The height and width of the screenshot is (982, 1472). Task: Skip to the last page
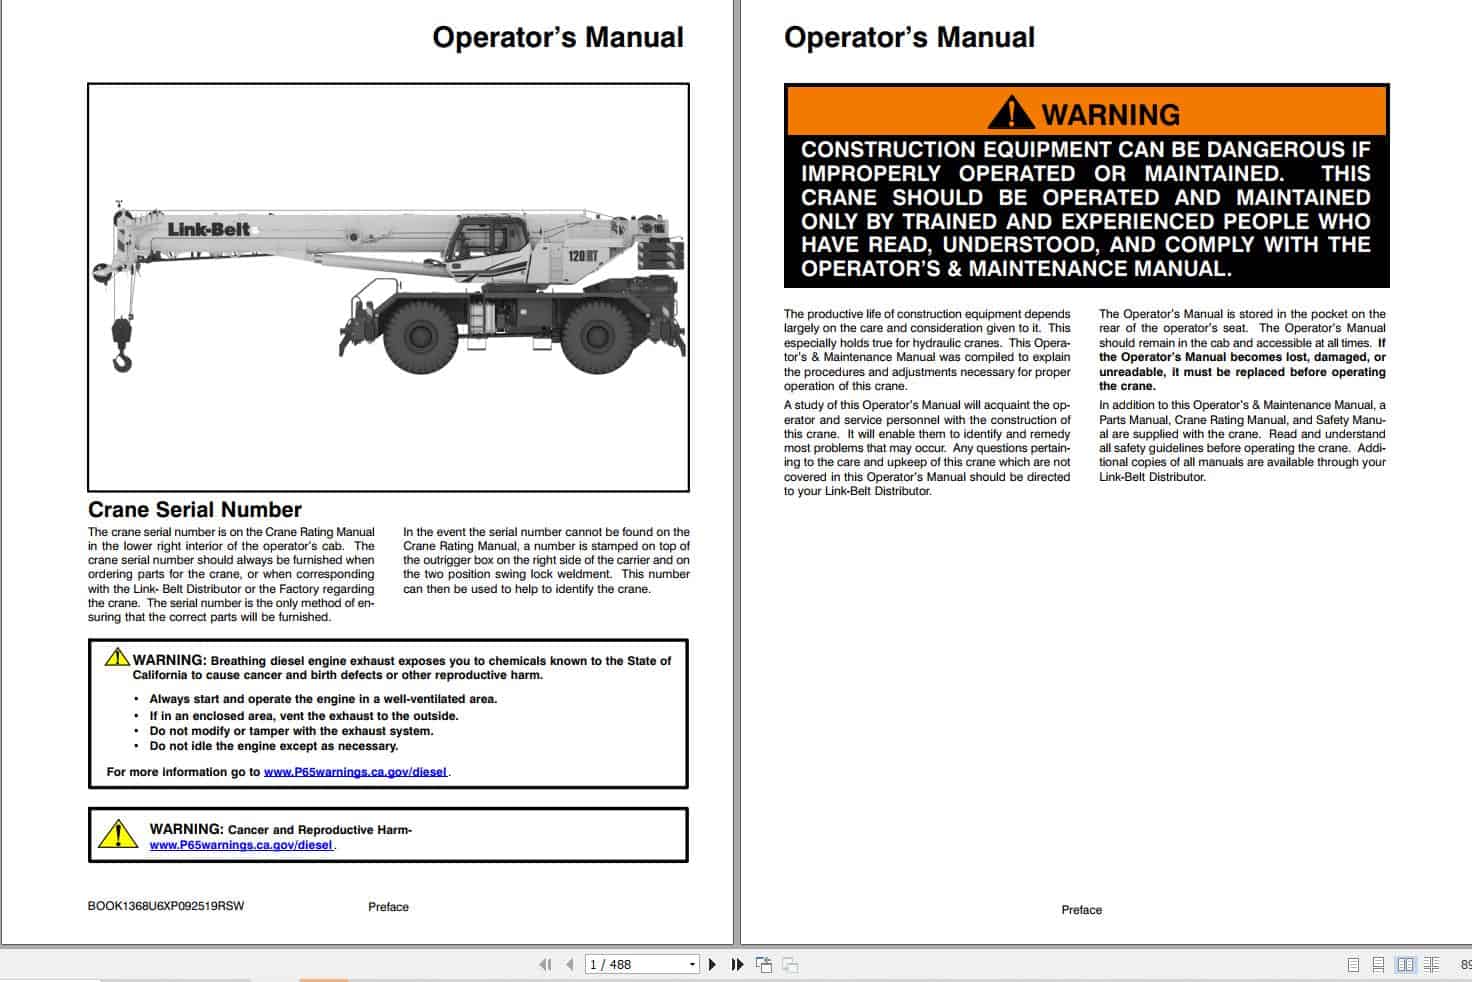click(737, 964)
